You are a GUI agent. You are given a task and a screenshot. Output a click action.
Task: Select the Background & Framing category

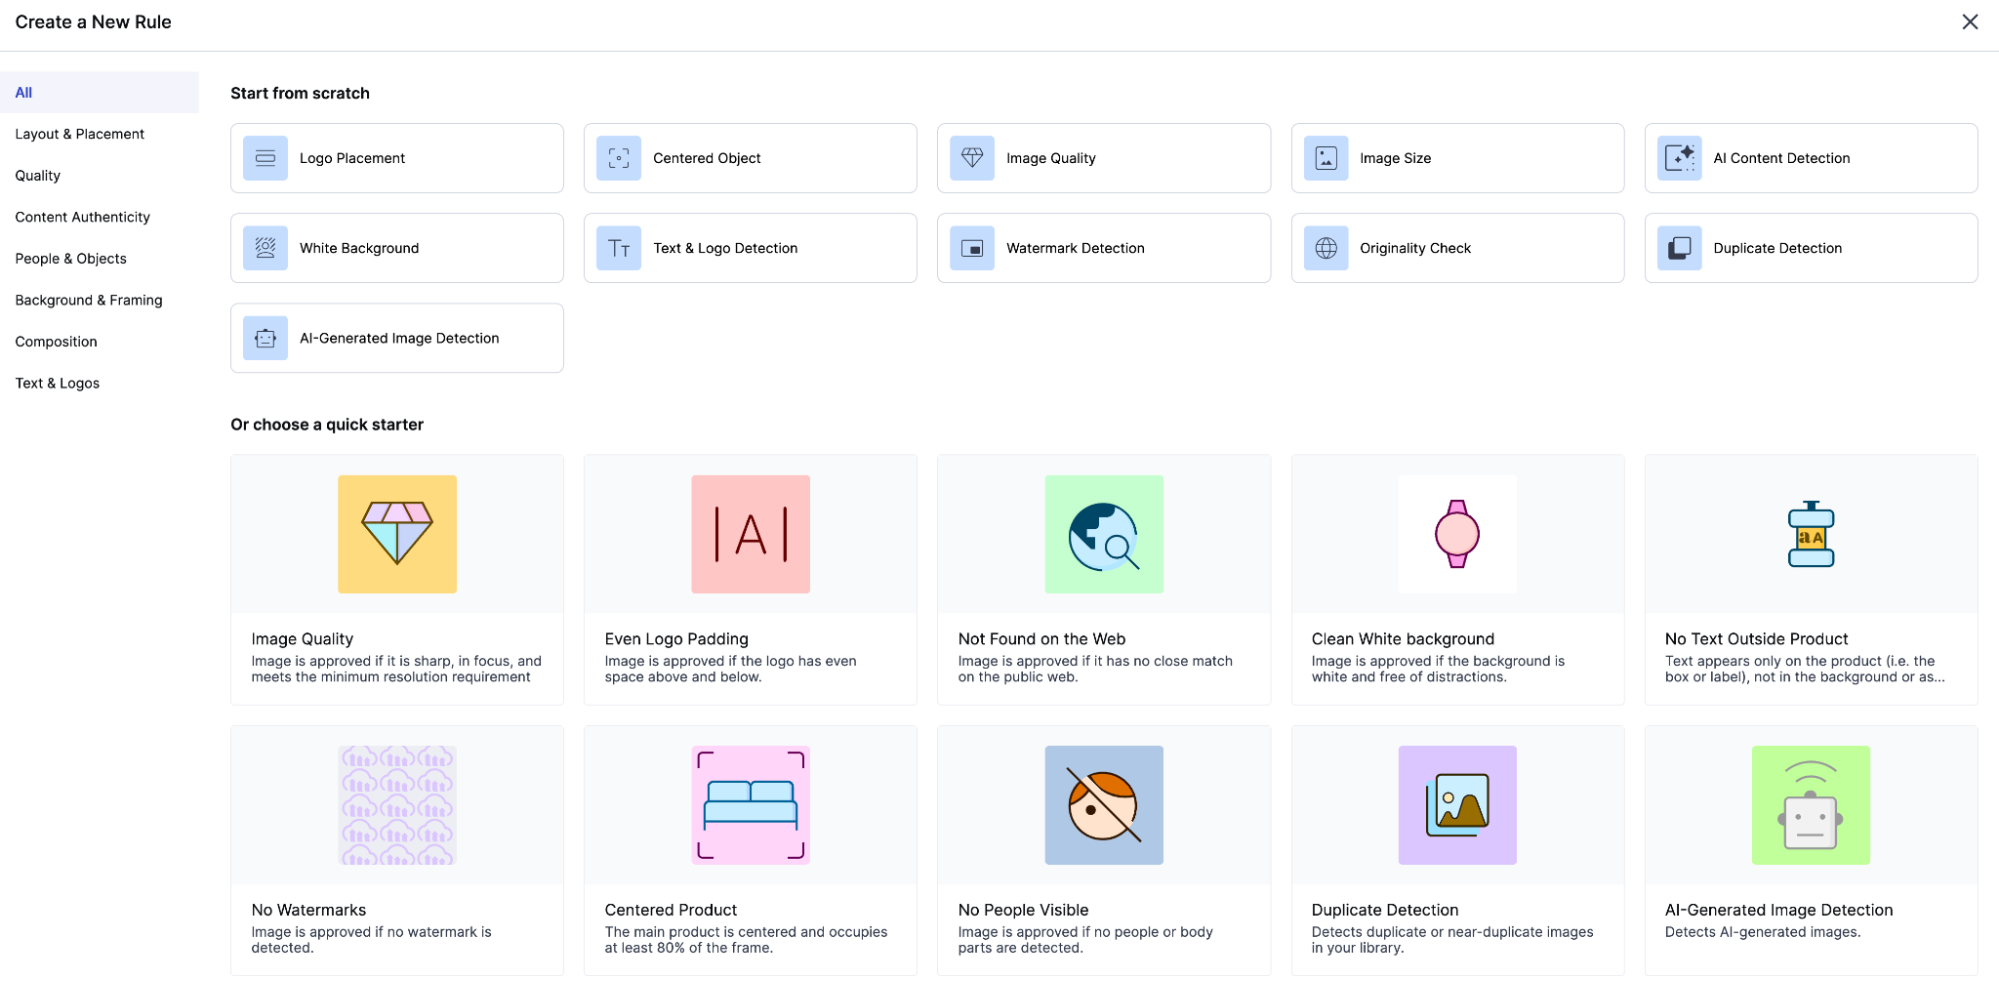[88, 299]
